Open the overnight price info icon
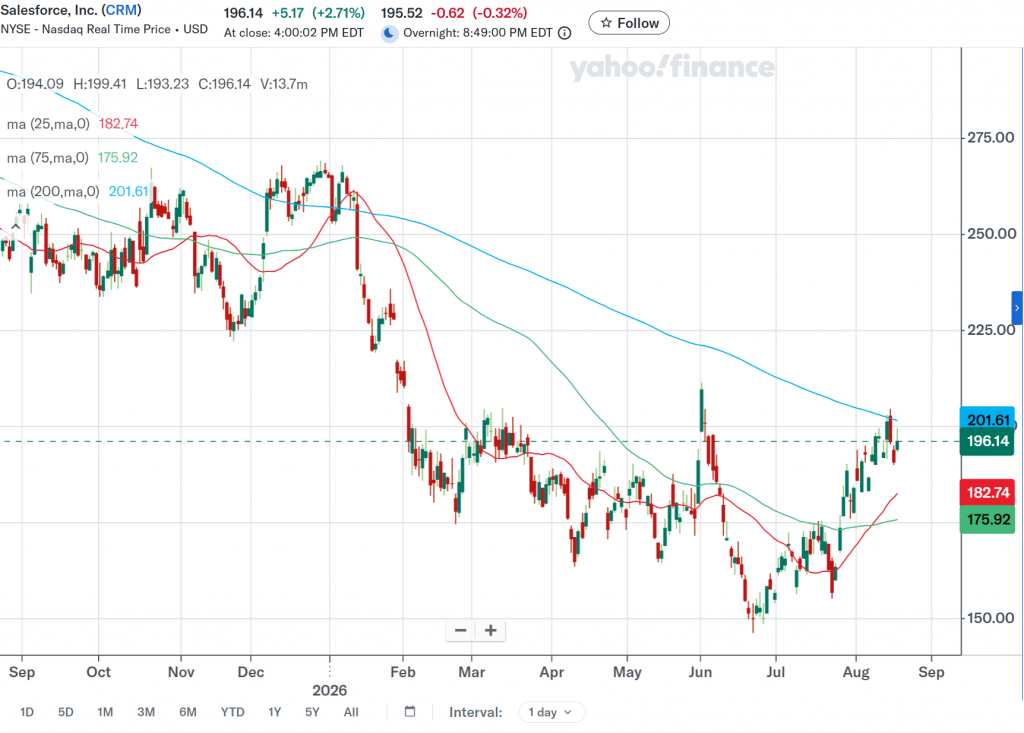The height and width of the screenshot is (733, 1024). click(x=565, y=33)
